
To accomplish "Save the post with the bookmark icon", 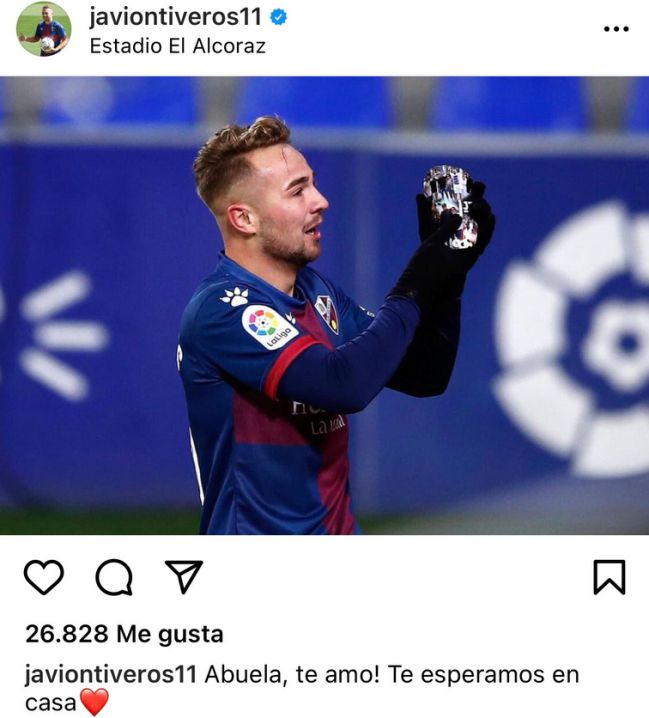I will pos(609,577).
